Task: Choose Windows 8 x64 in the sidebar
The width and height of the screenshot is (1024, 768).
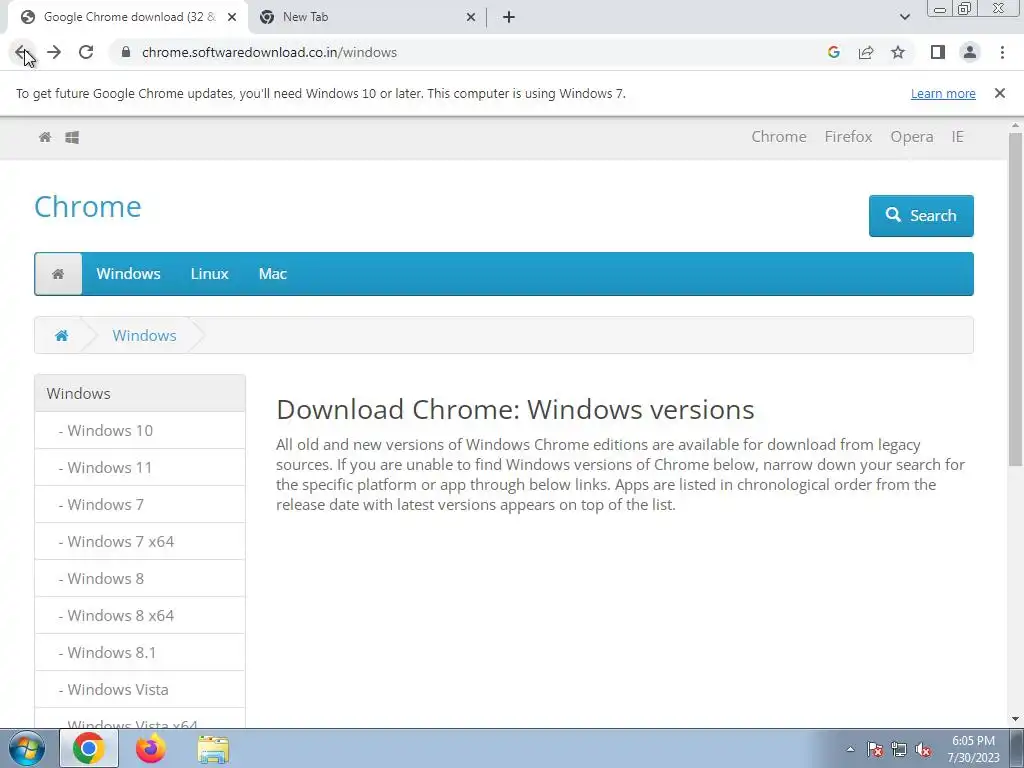Action: [x=140, y=615]
